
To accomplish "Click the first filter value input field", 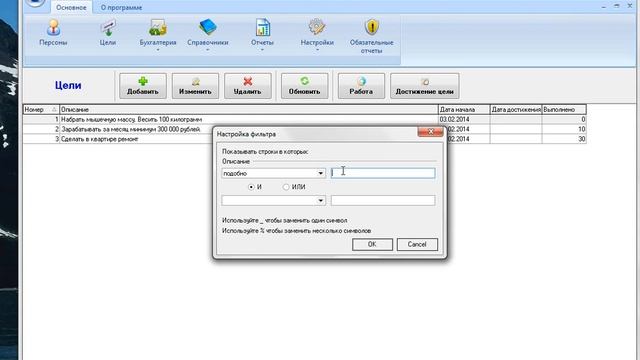I will coord(383,173).
